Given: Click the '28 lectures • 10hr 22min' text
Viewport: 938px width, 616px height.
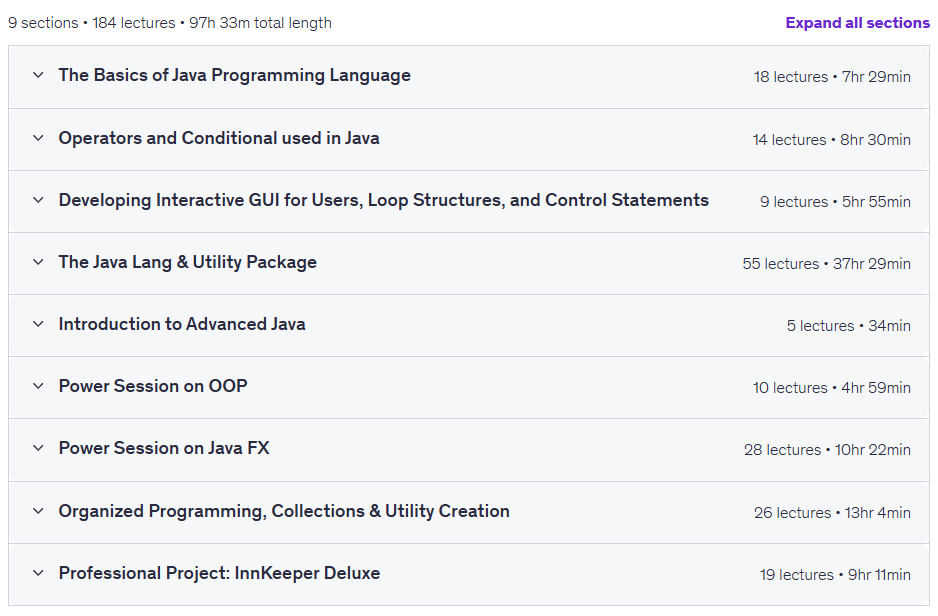Looking at the screenshot, I should [827, 450].
